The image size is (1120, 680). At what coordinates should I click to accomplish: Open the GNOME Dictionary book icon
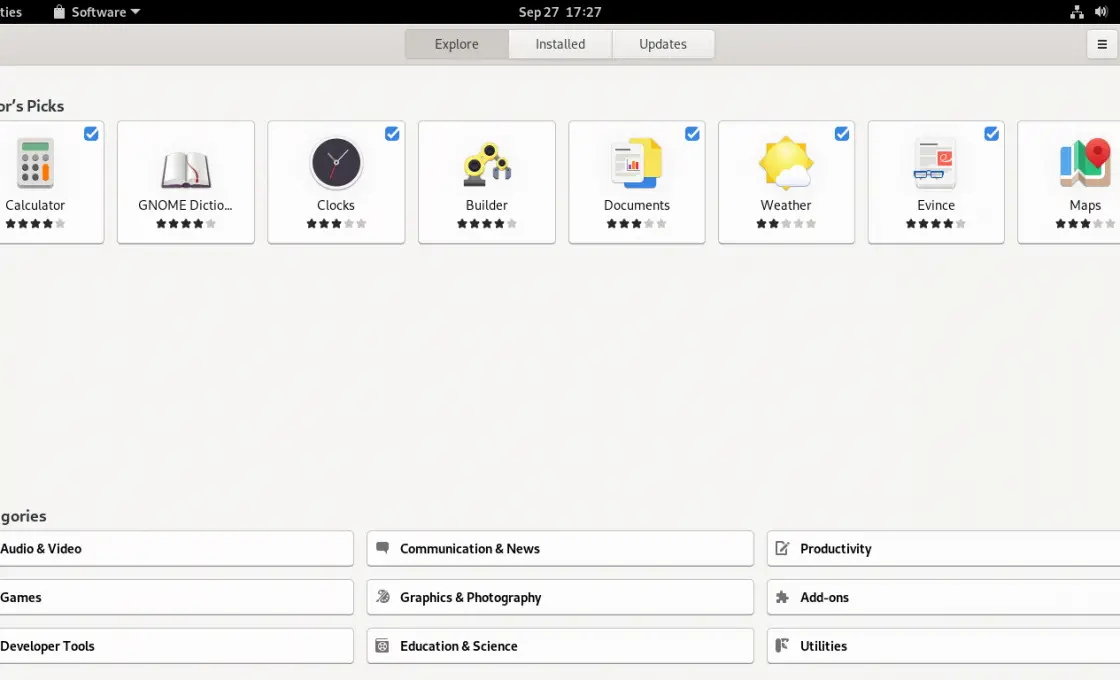186,170
